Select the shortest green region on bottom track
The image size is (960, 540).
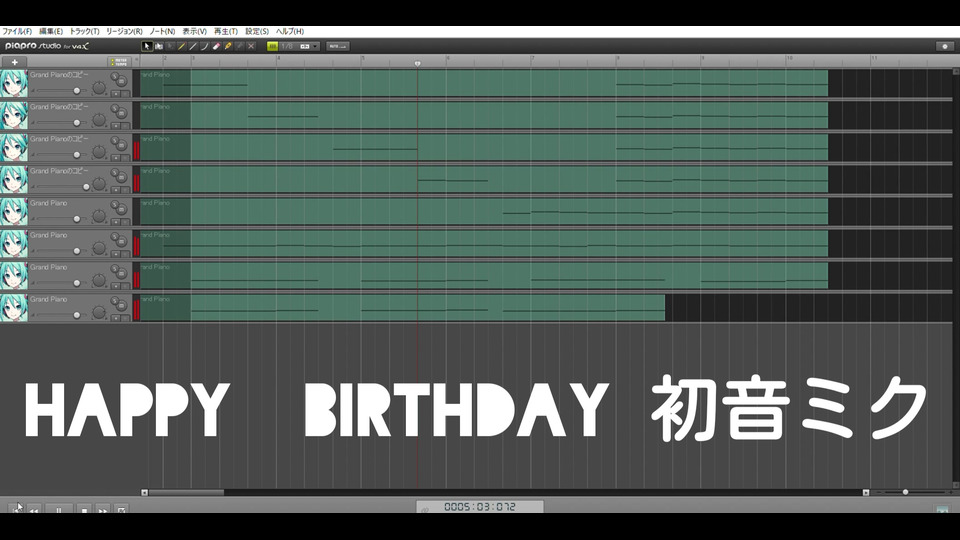(x=402, y=308)
